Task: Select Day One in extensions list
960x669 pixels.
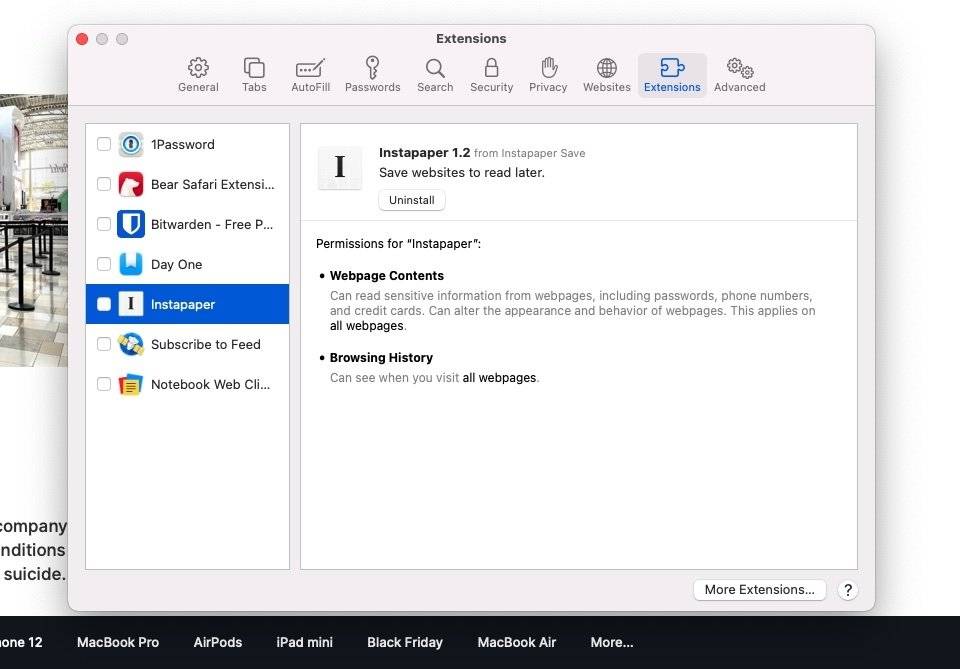Action: [x=177, y=264]
